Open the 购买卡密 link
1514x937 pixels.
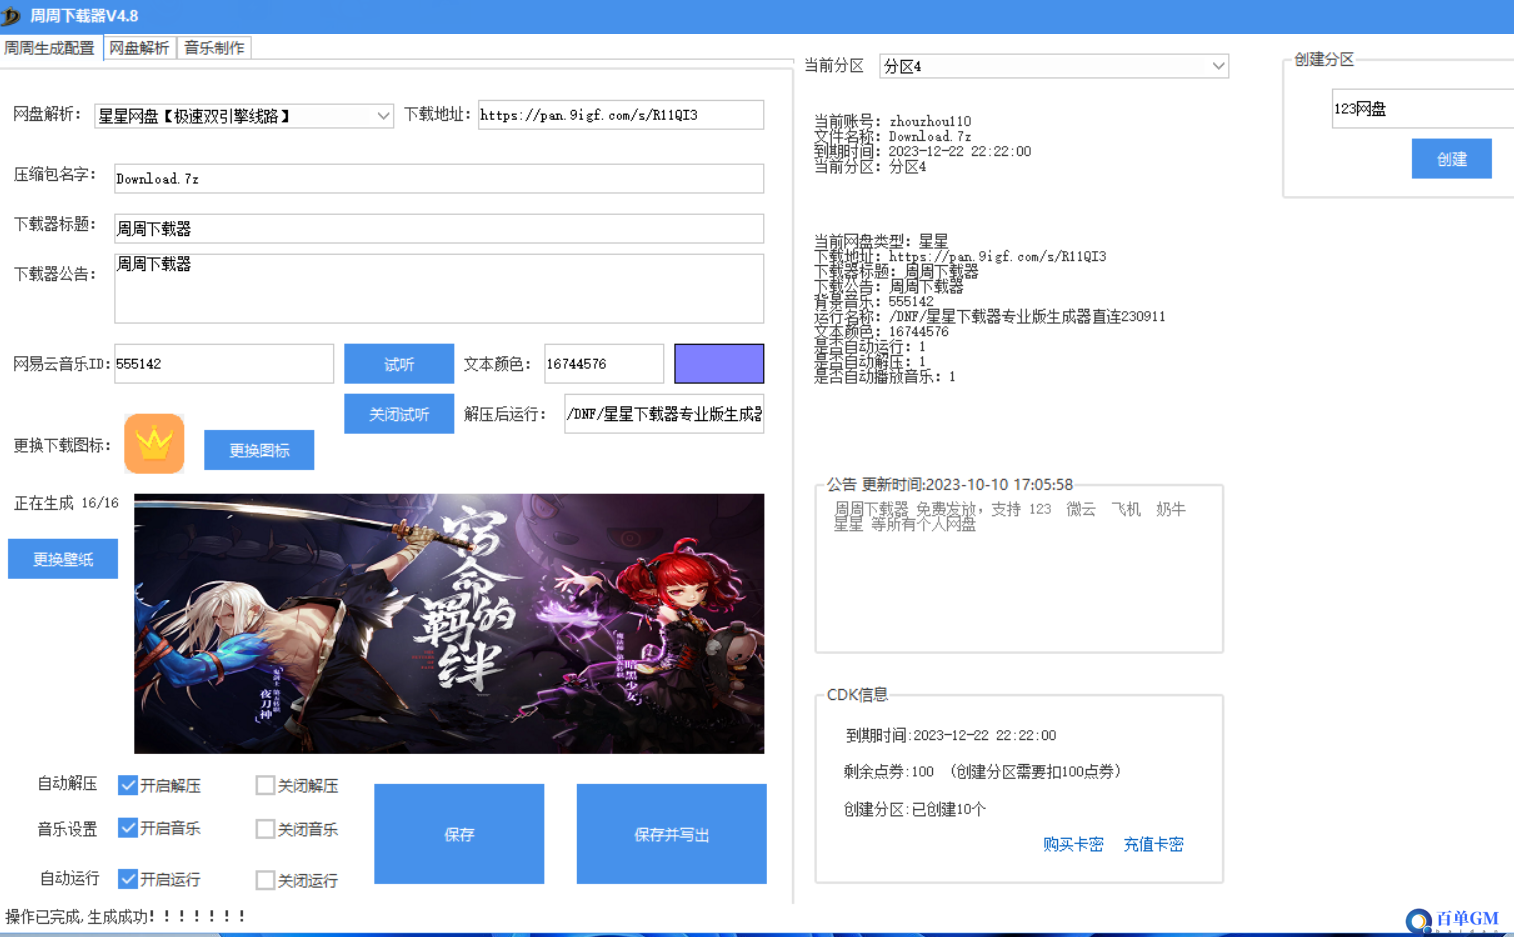click(x=1073, y=844)
